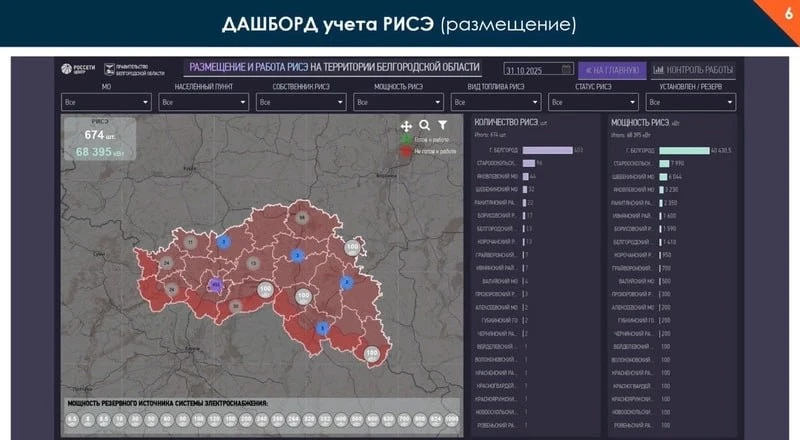Open the map filter funnel icon
800x440 pixels.
pos(441,126)
